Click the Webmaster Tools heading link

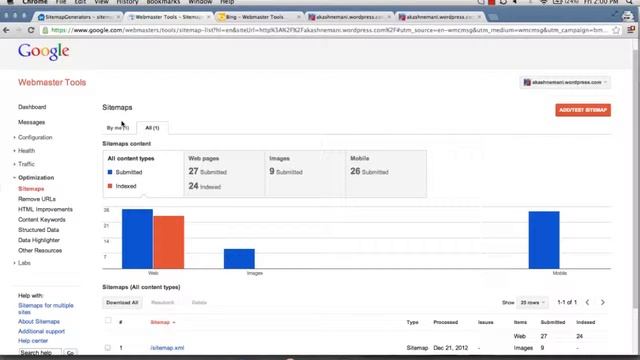click(x=52, y=82)
